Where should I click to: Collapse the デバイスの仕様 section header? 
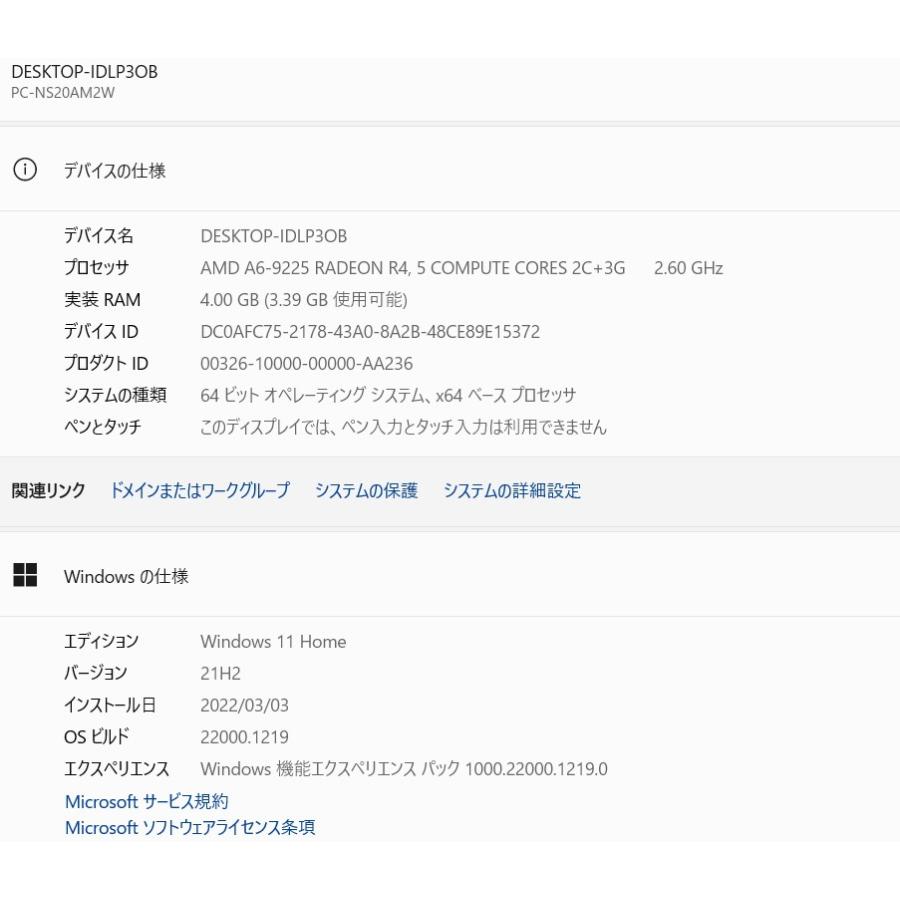tap(450, 171)
